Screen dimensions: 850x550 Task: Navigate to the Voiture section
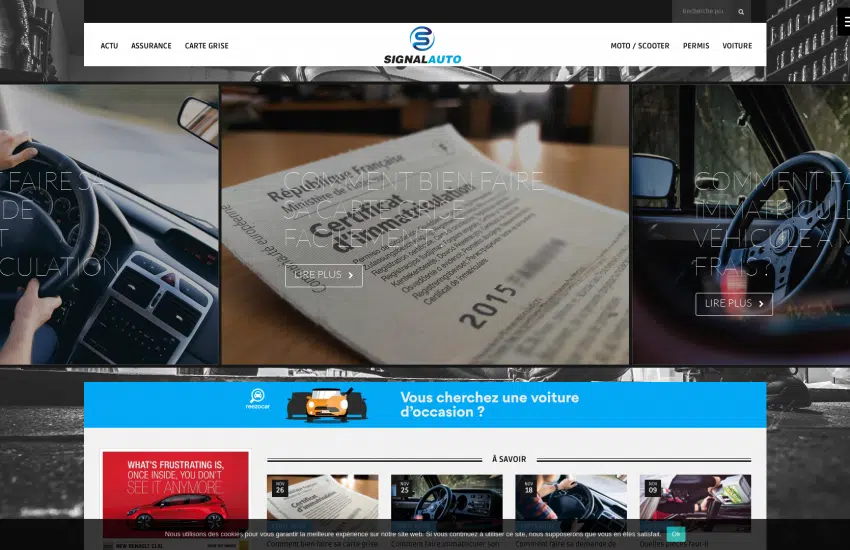click(737, 46)
